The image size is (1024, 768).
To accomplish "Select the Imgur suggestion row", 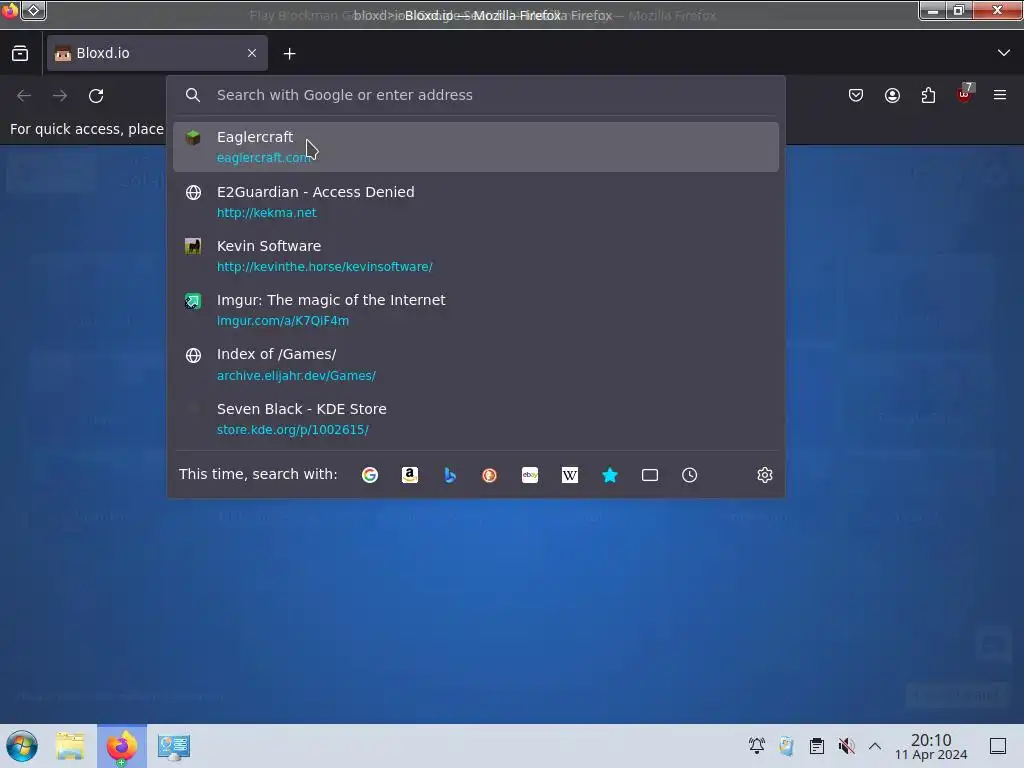I will 475,310.
